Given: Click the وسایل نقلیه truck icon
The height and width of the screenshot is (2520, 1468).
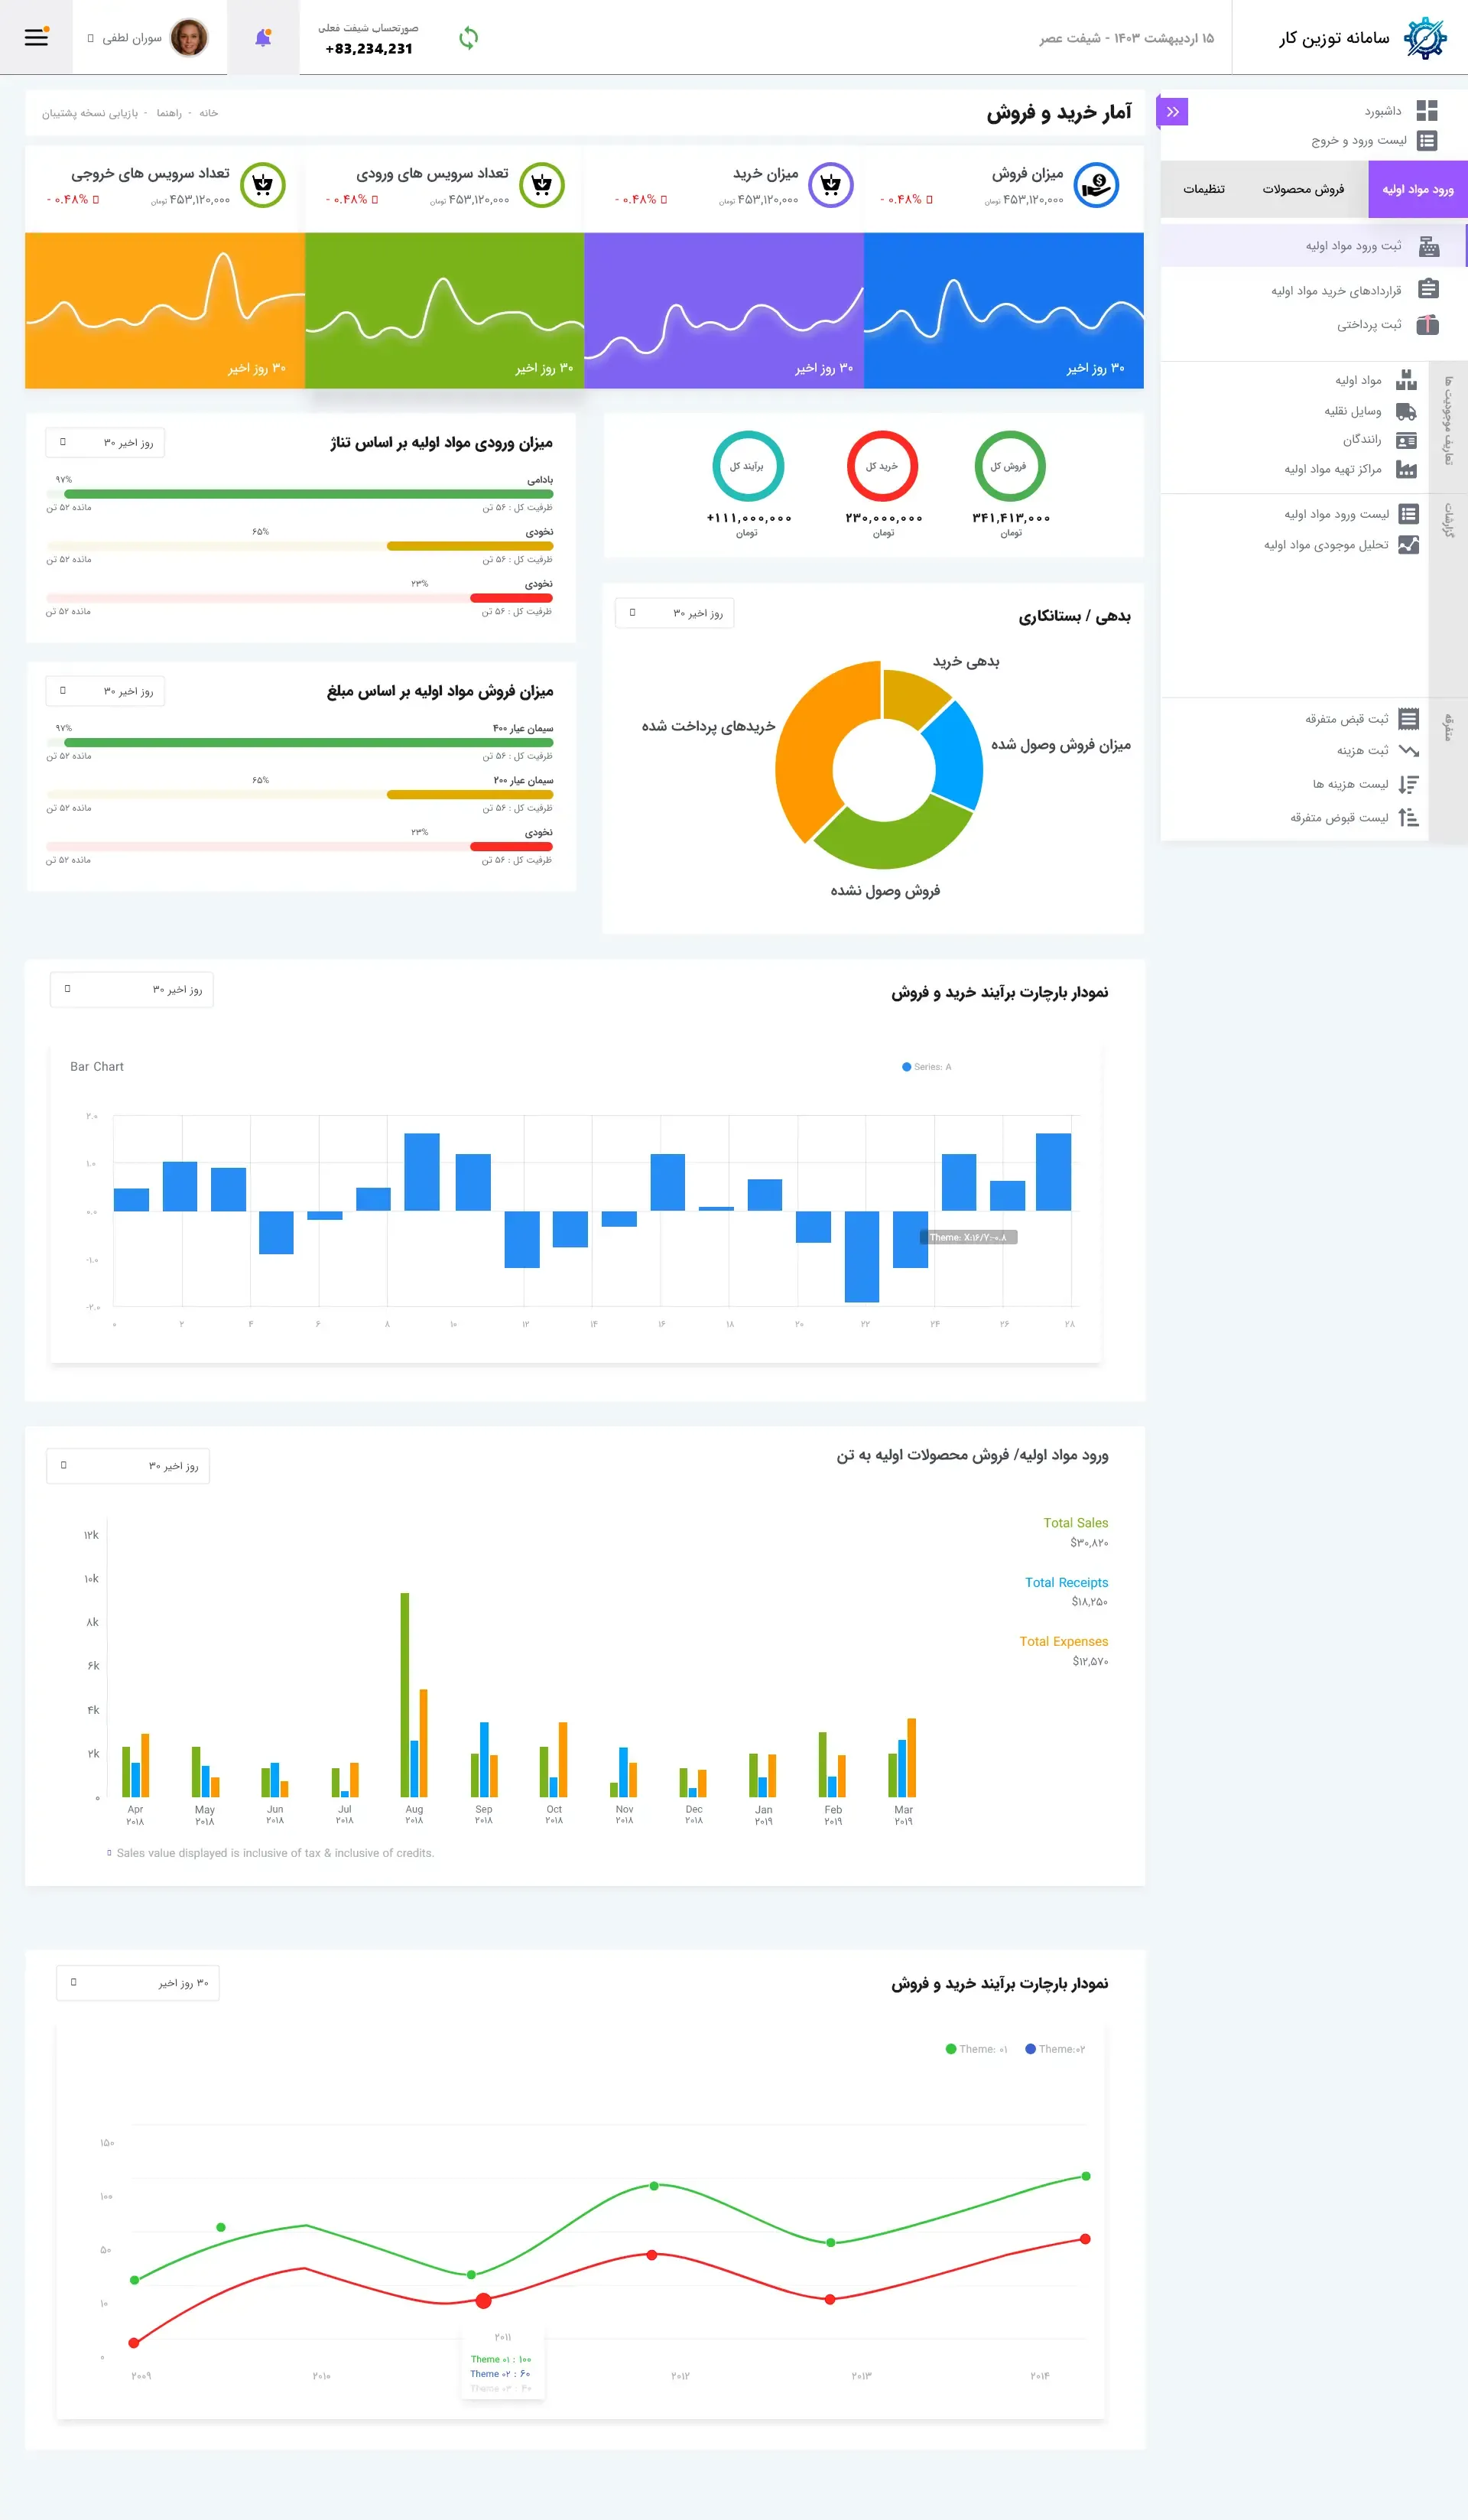Looking at the screenshot, I should click(x=1406, y=411).
